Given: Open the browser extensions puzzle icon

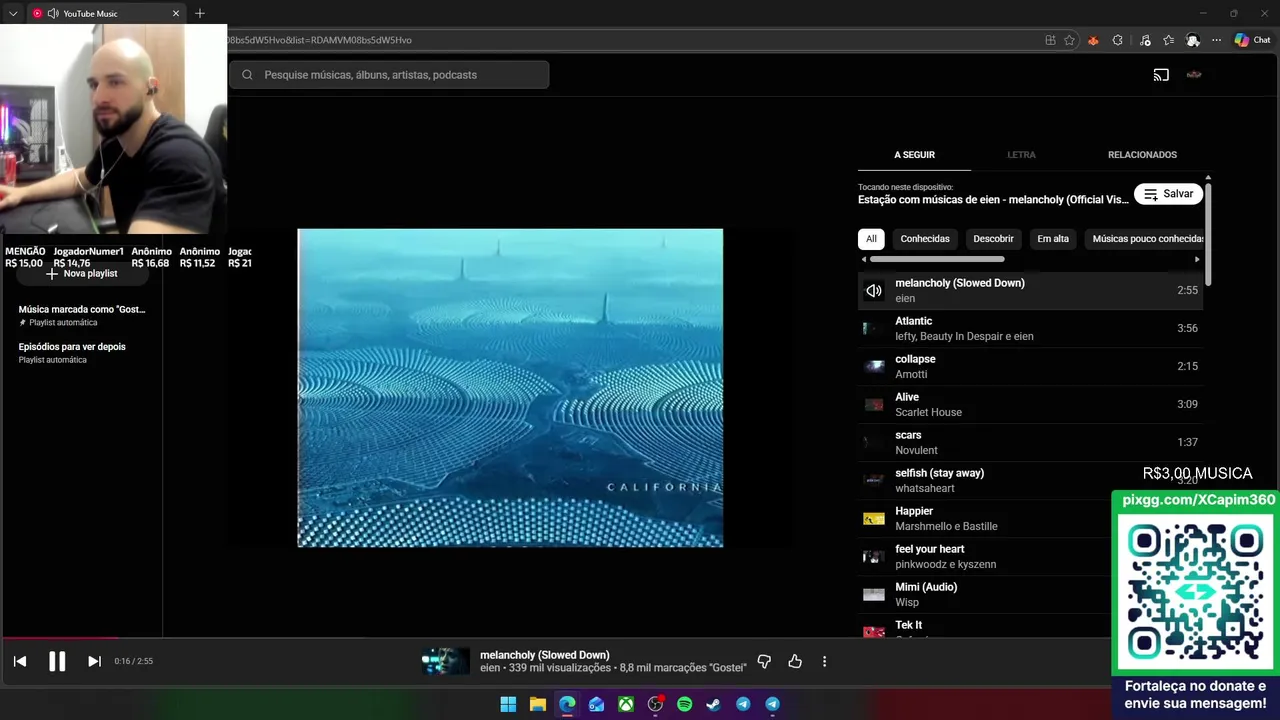Looking at the screenshot, I should (1118, 40).
